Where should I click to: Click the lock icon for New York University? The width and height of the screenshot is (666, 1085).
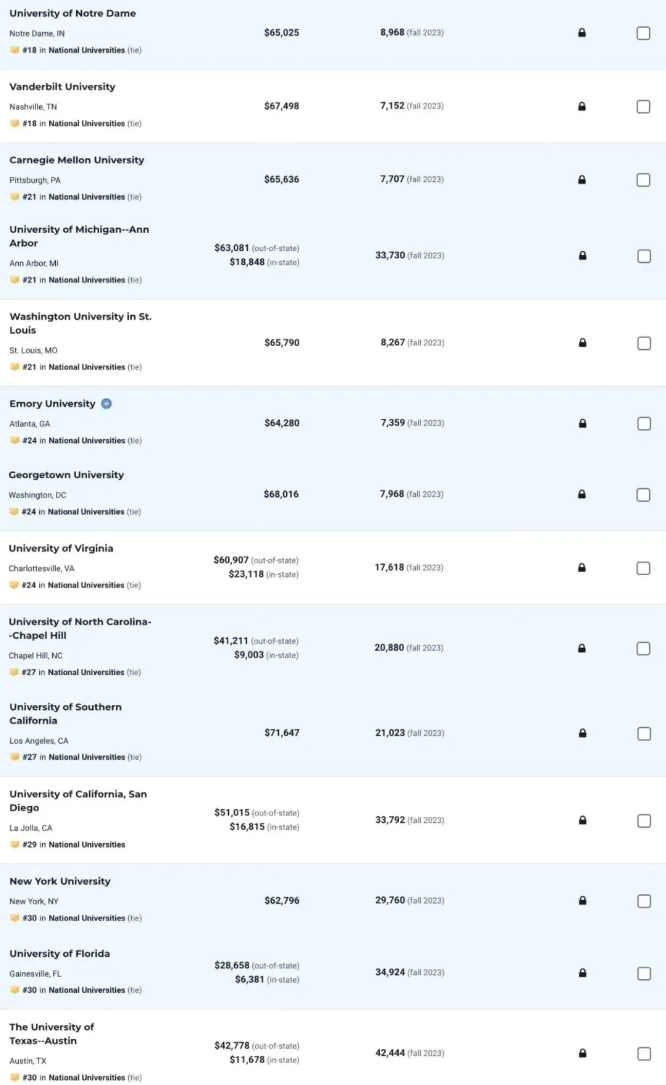582,900
